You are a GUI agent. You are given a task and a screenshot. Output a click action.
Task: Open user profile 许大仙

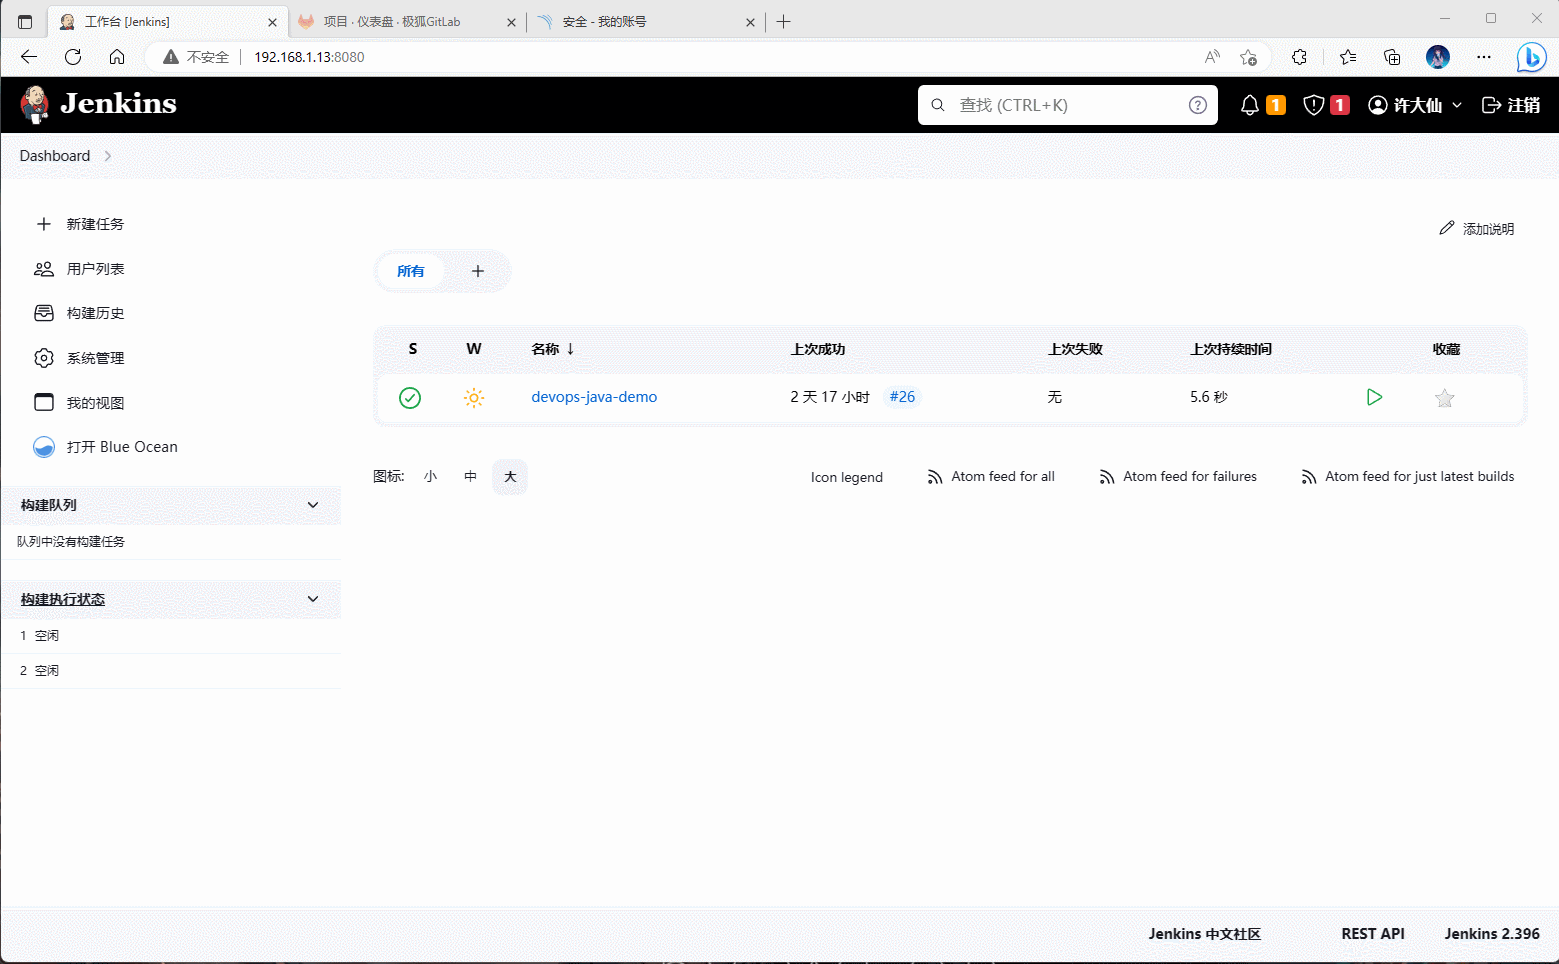[1405, 105]
